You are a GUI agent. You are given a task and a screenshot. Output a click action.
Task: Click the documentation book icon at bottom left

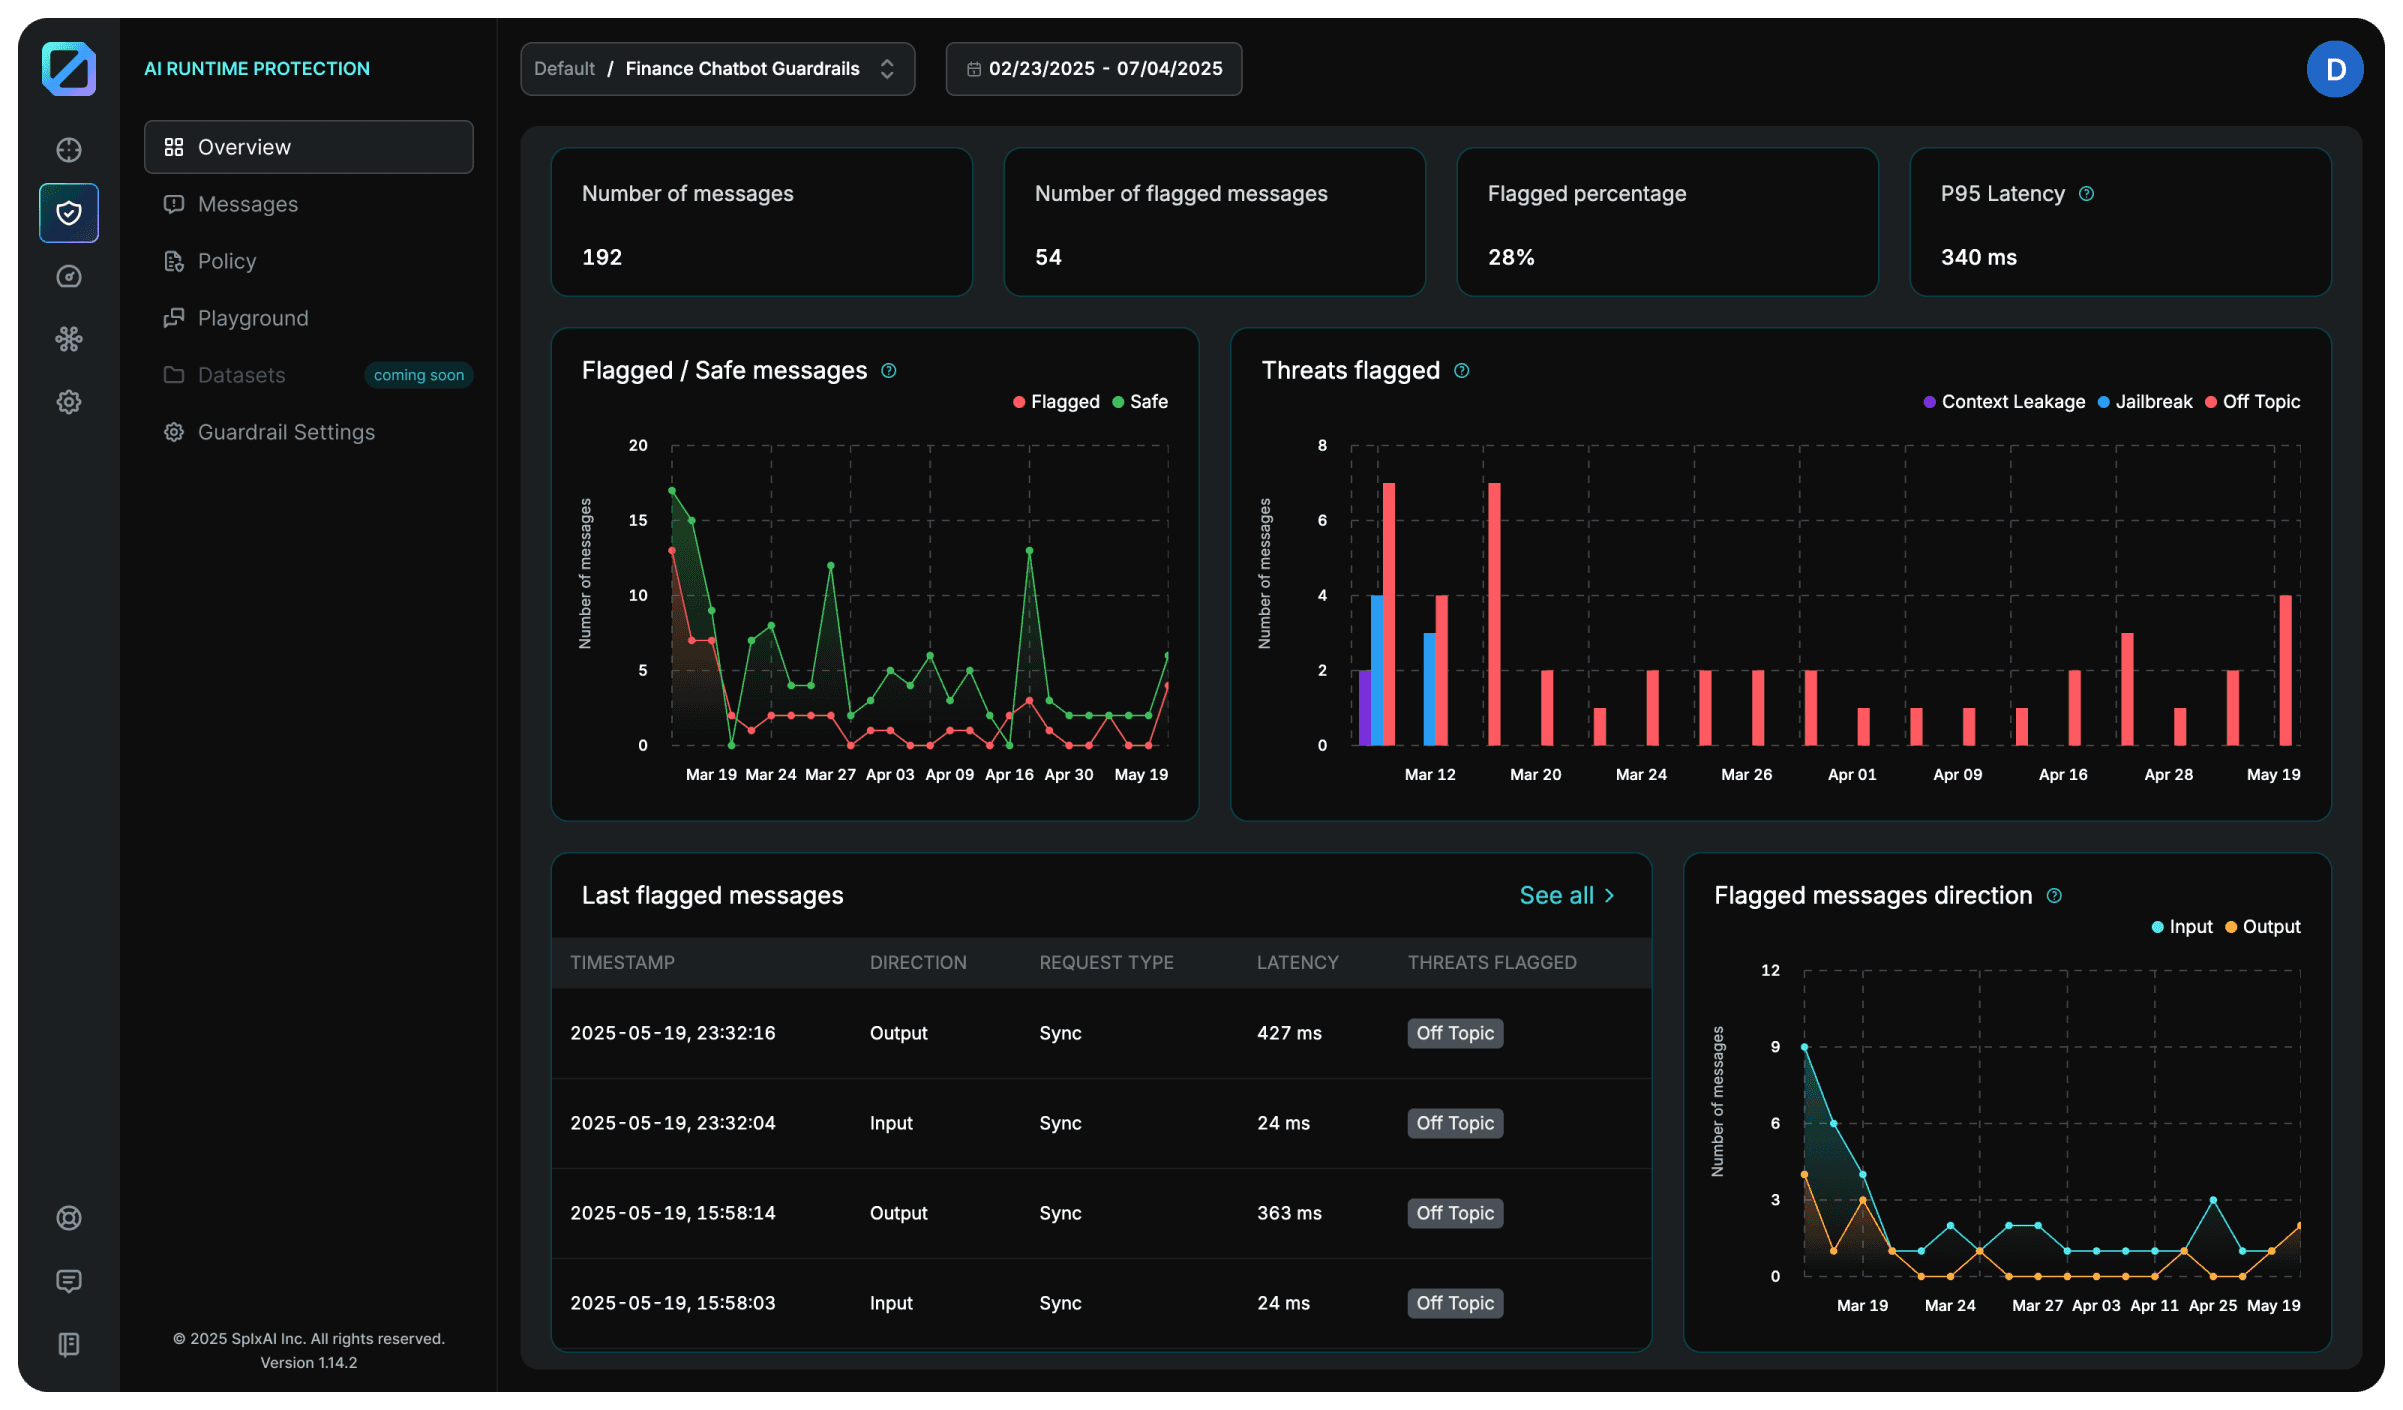click(x=69, y=1344)
